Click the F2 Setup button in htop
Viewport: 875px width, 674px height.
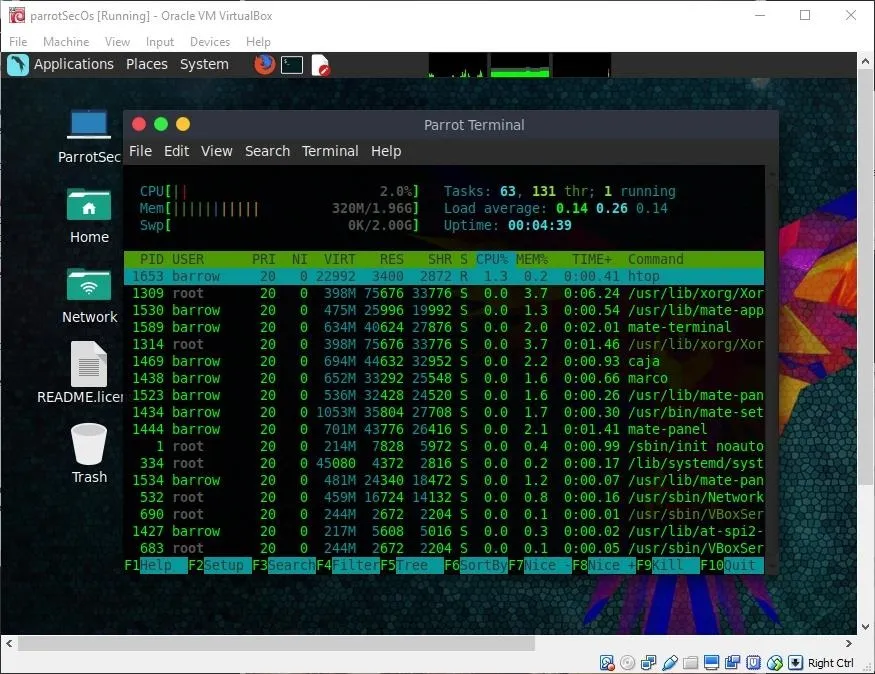click(x=220, y=565)
